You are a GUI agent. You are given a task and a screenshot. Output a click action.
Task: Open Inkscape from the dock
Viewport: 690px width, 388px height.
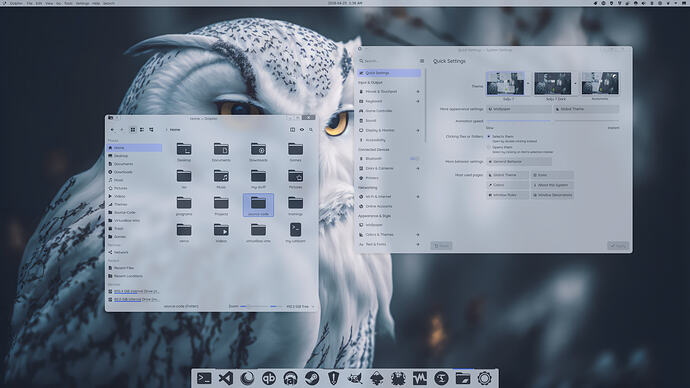pos(377,378)
